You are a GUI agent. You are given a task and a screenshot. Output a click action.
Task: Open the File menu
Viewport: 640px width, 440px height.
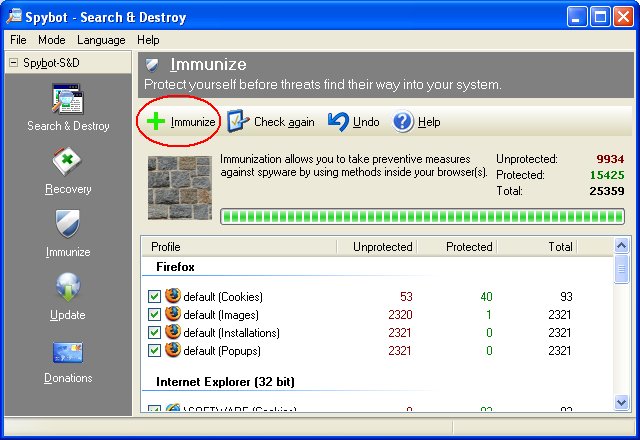pyautogui.click(x=18, y=40)
